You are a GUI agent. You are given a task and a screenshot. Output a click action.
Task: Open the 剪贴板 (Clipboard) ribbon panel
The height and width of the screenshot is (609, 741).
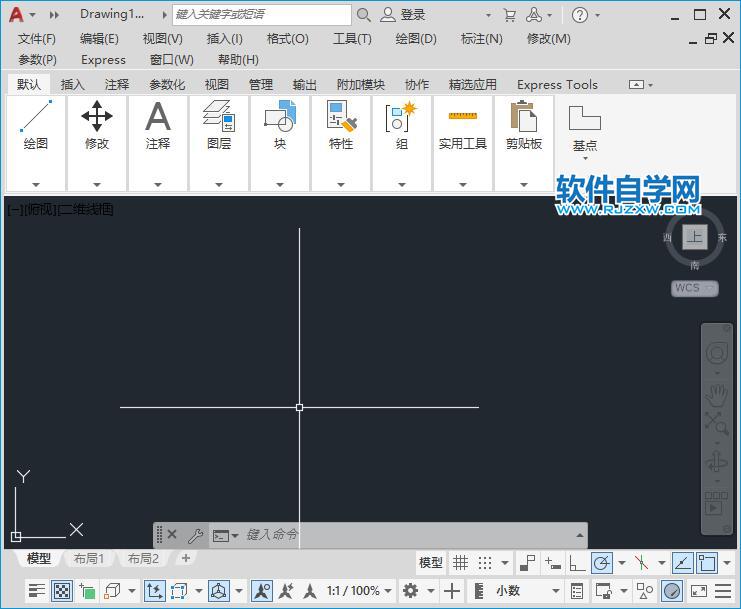click(524, 125)
